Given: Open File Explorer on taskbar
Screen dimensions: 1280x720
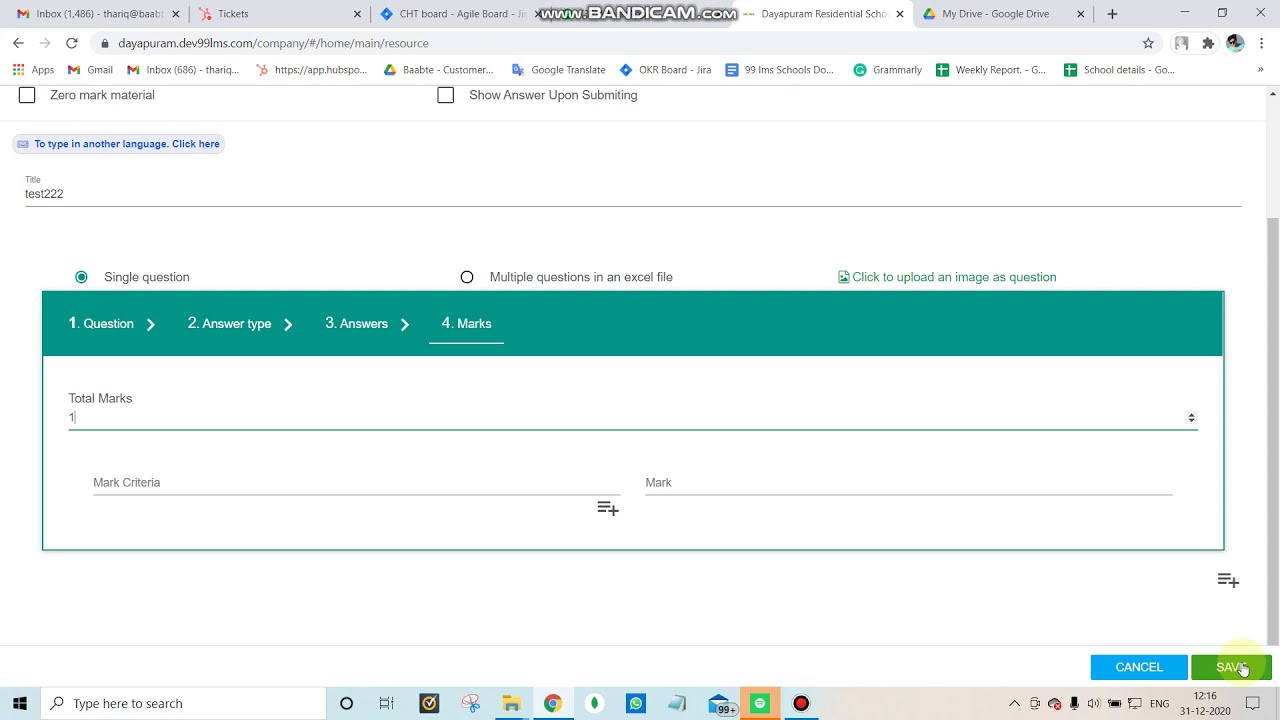Looking at the screenshot, I should pyautogui.click(x=511, y=703).
